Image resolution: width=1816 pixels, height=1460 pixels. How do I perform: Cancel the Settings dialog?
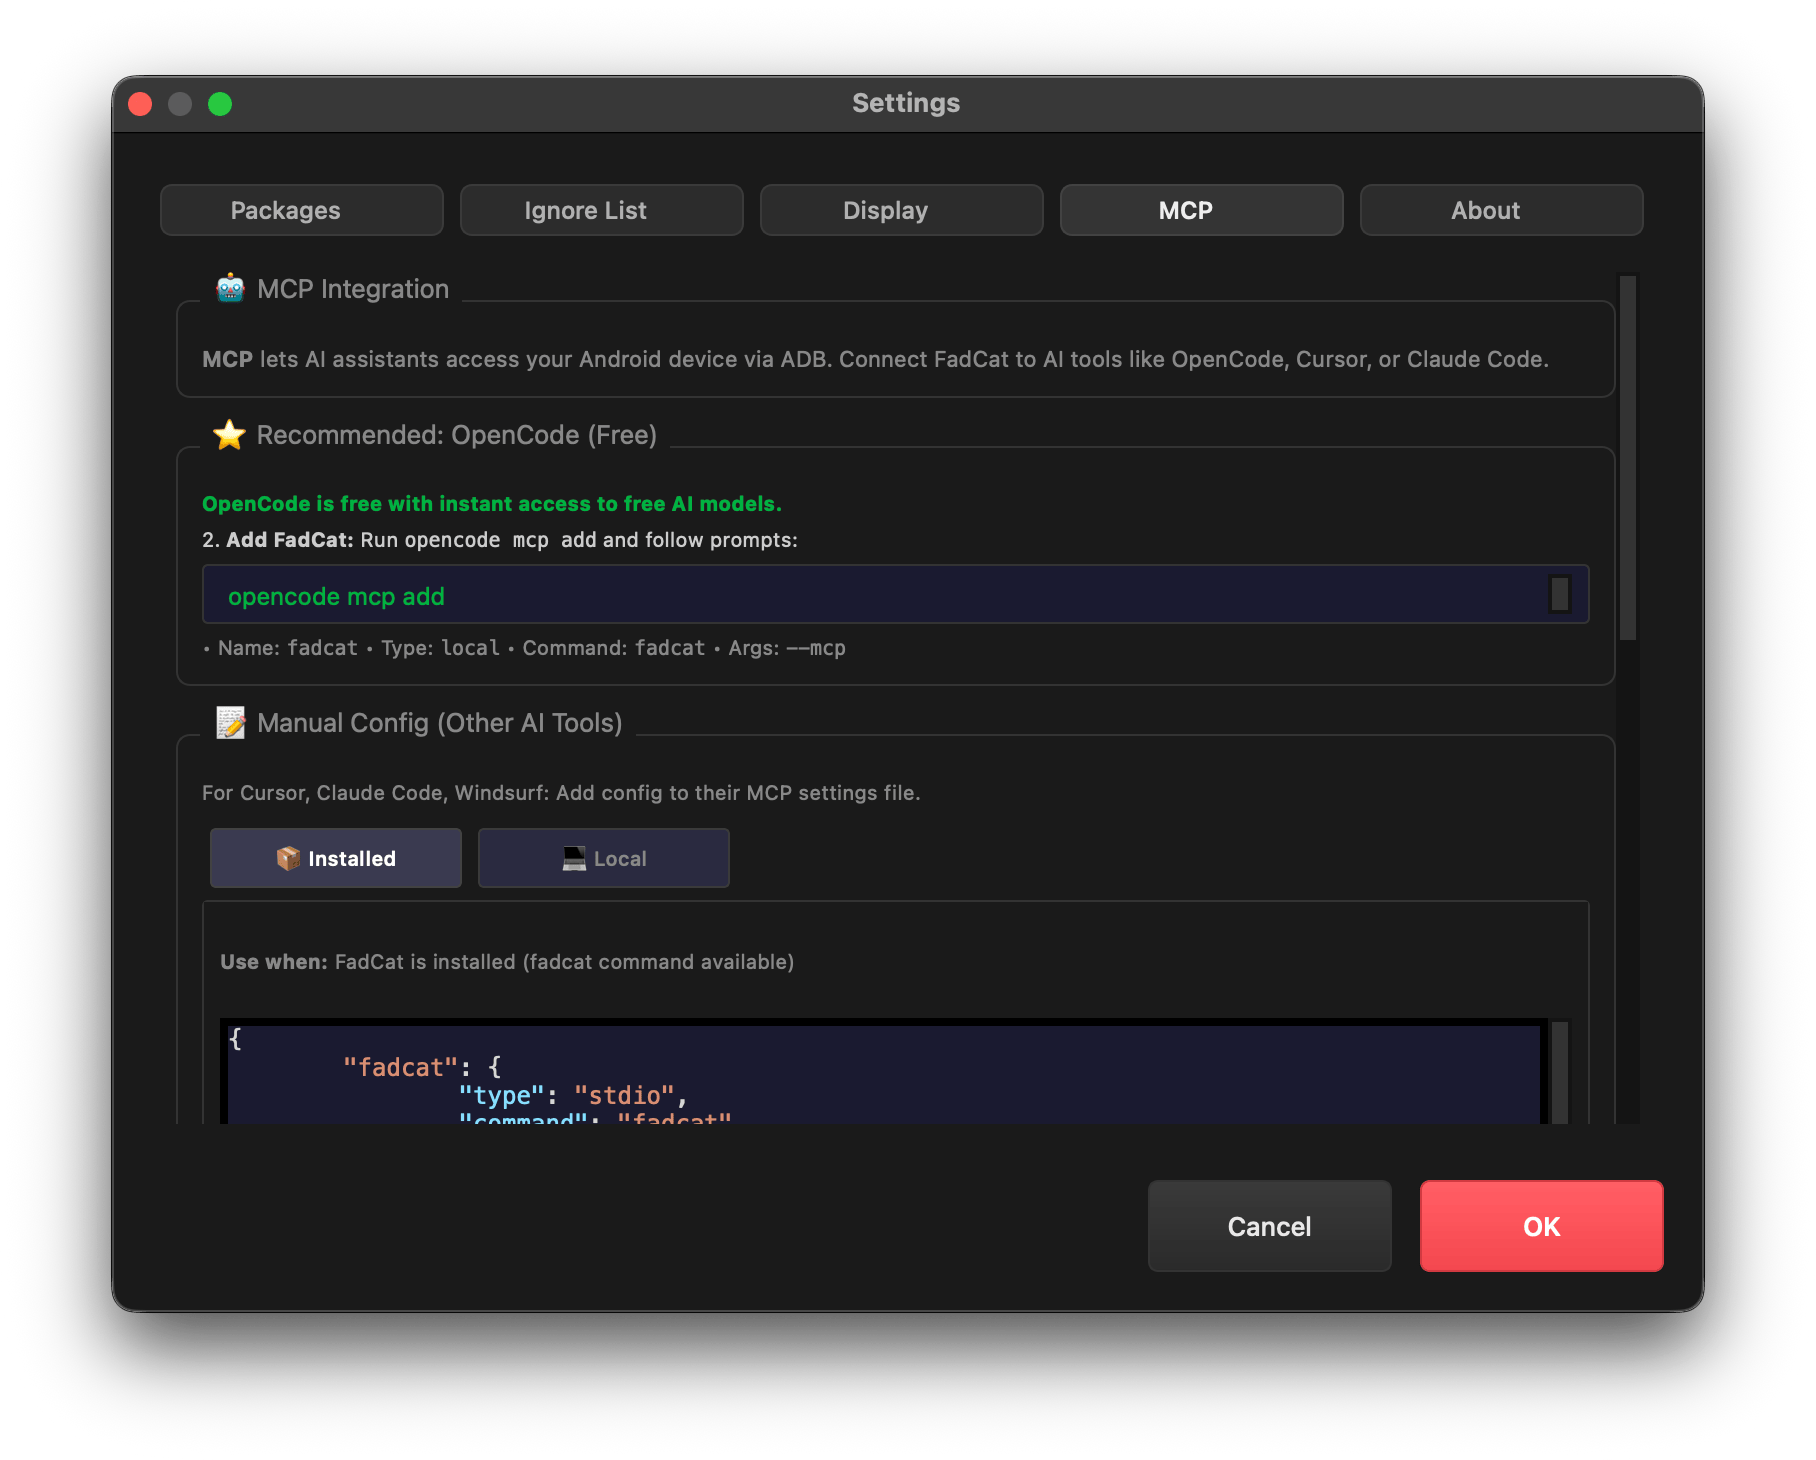[x=1270, y=1226]
